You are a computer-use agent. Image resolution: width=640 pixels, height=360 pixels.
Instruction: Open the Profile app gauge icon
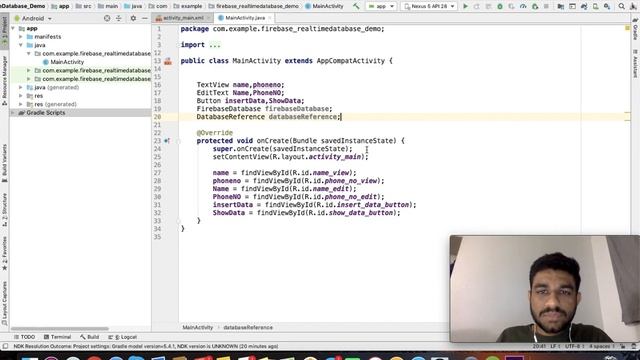tap(523, 6)
